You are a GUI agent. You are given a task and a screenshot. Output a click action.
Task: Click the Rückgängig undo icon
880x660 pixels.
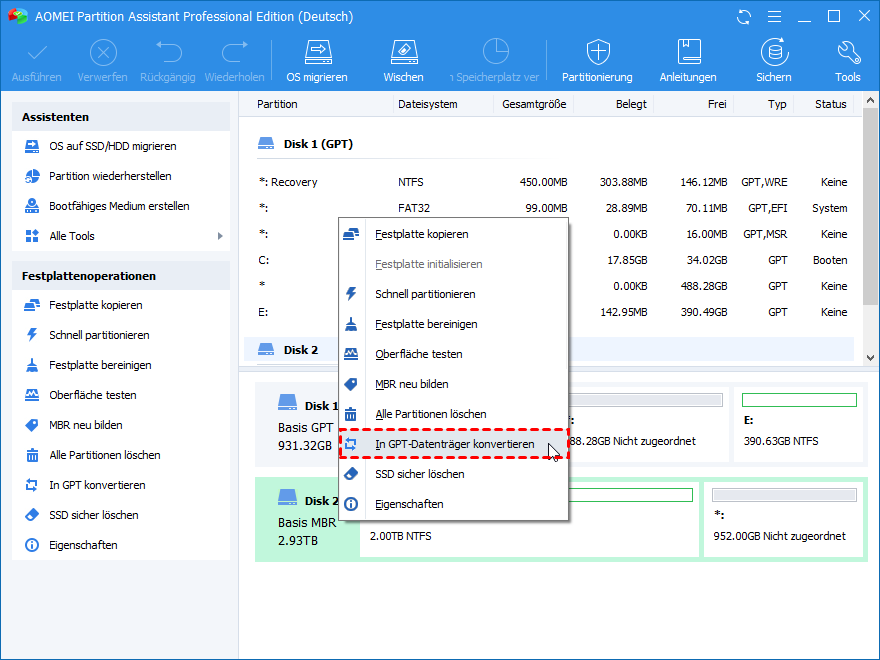click(x=168, y=52)
